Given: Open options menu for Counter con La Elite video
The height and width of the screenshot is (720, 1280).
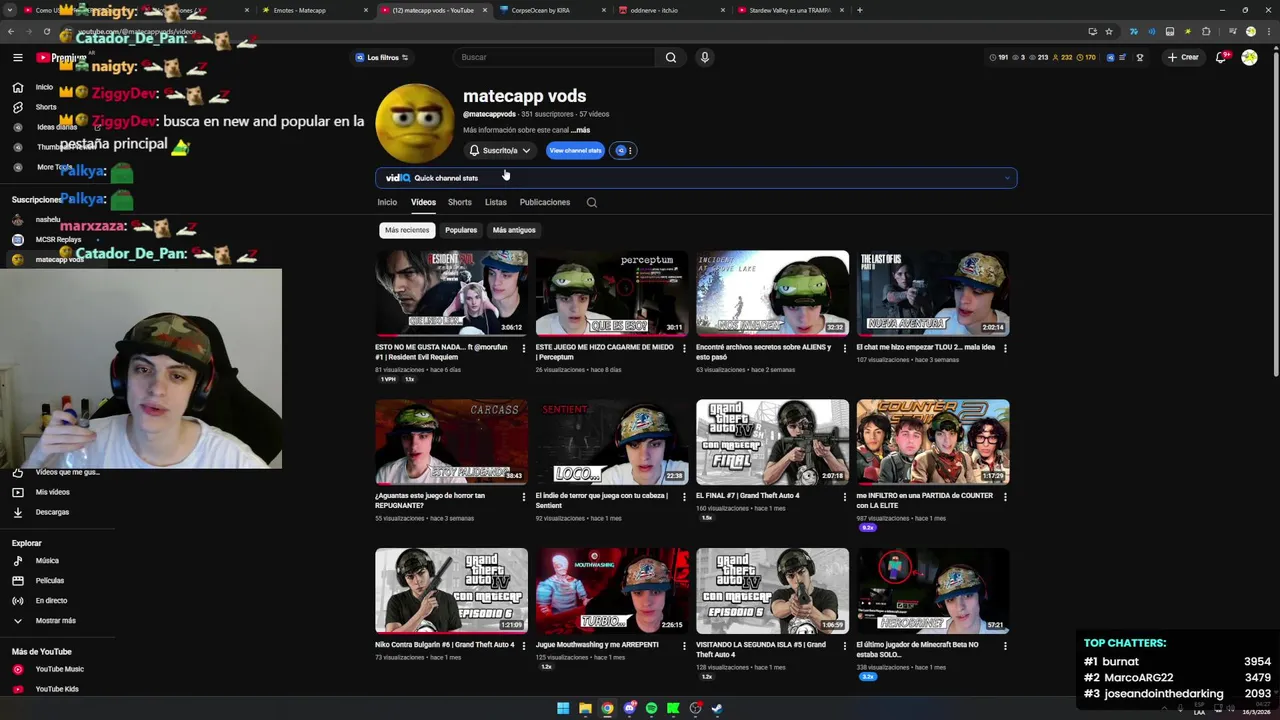Looking at the screenshot, I should pos(1005,496).
